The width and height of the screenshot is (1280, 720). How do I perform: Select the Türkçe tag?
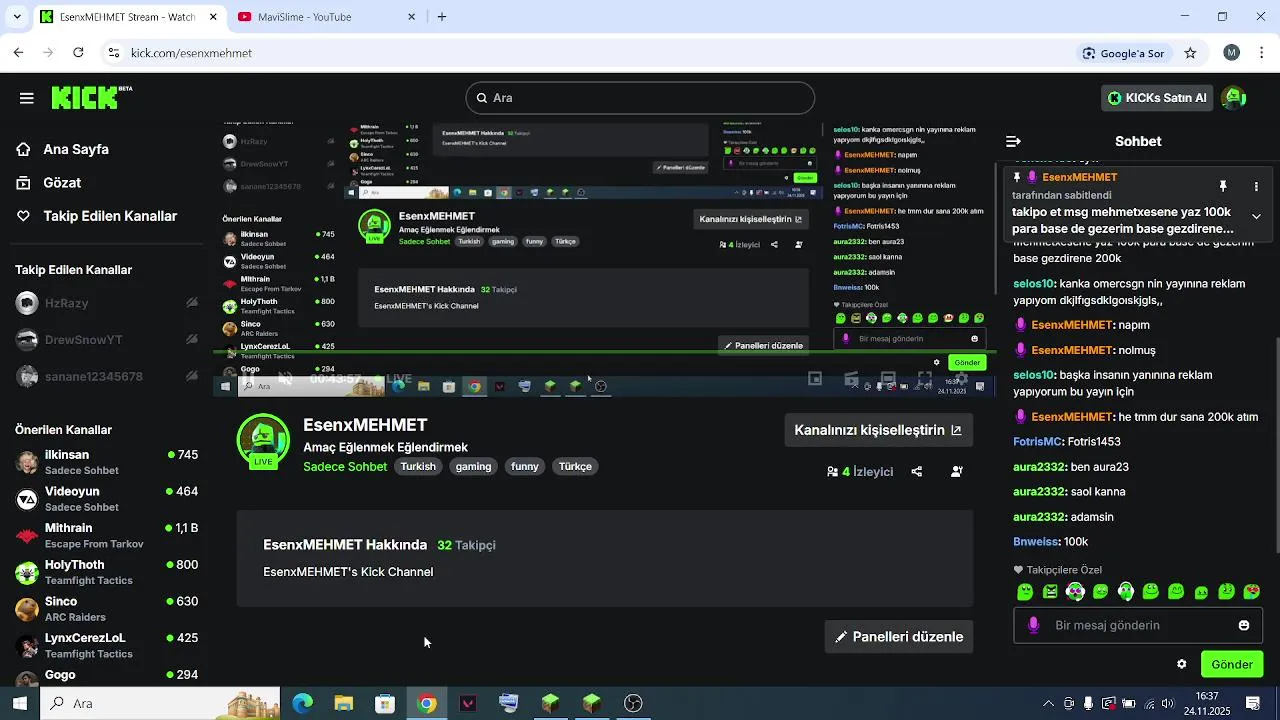[575, 467]
